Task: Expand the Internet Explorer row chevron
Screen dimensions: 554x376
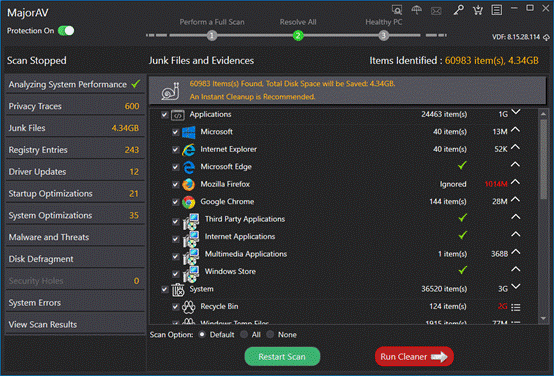Action: click(x=515, y=147)
